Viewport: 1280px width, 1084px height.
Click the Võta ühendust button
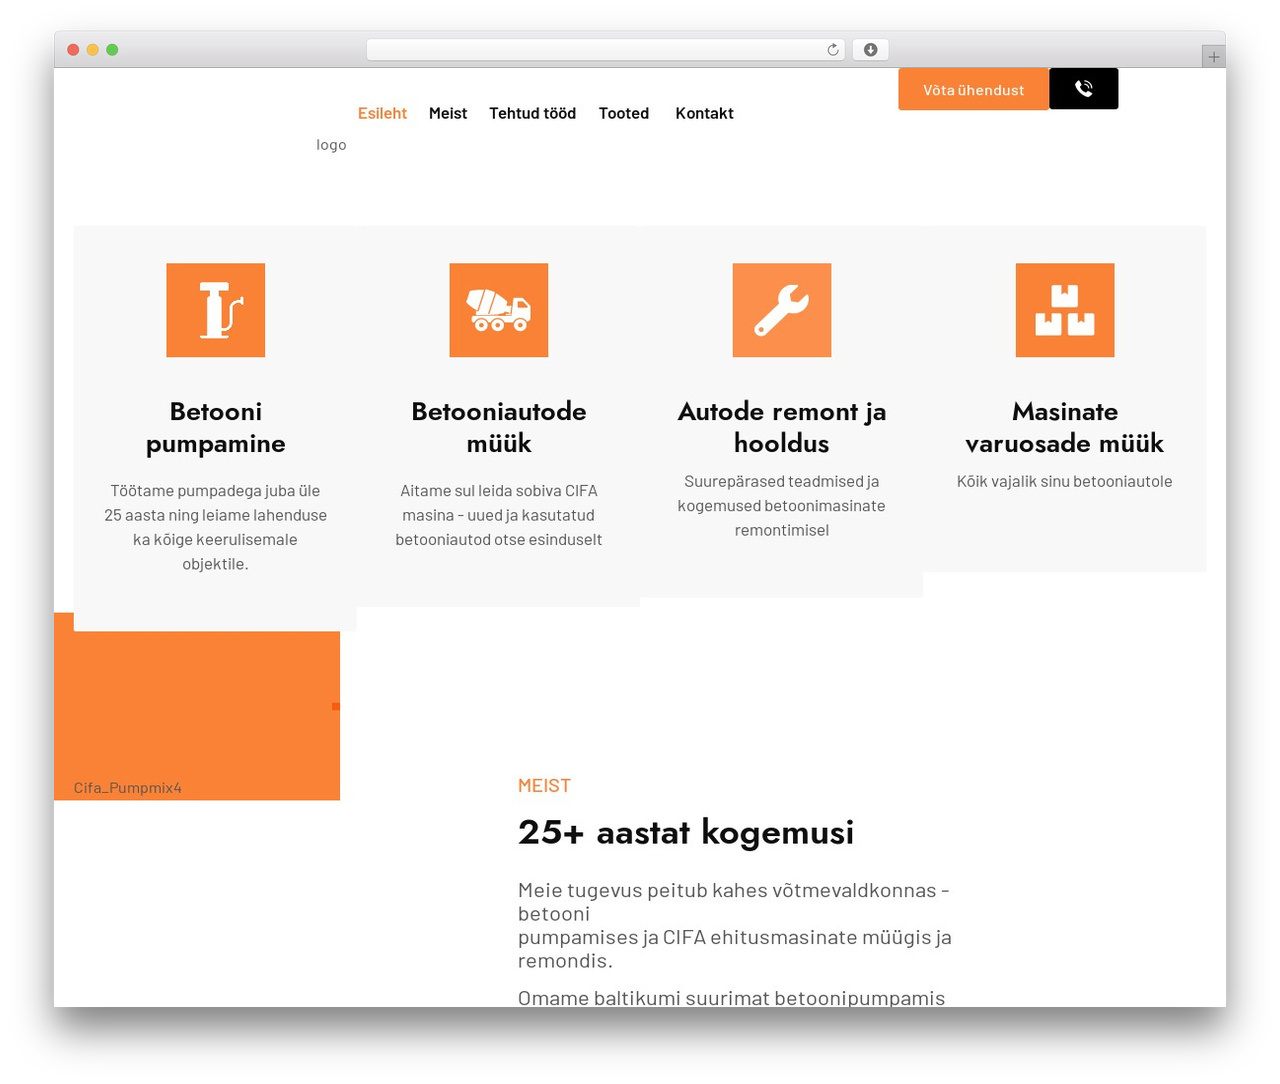(x=973, y=89)
